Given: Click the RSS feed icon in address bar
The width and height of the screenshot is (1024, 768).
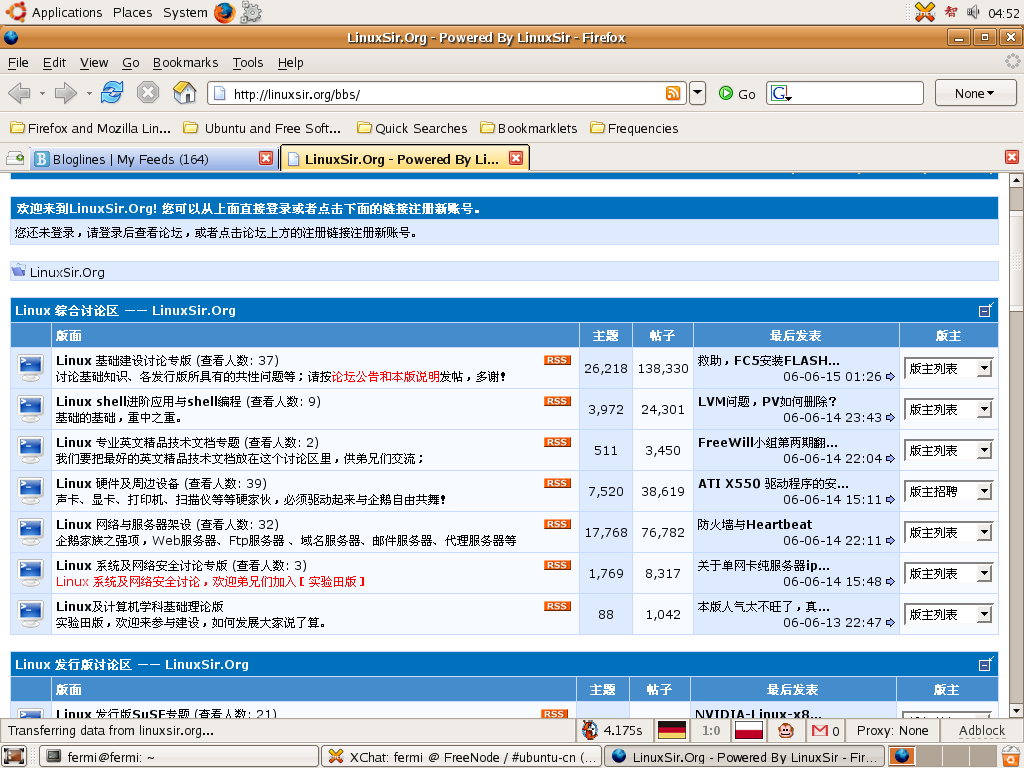Looking at the screenshot, I should [x=673, y=93].
